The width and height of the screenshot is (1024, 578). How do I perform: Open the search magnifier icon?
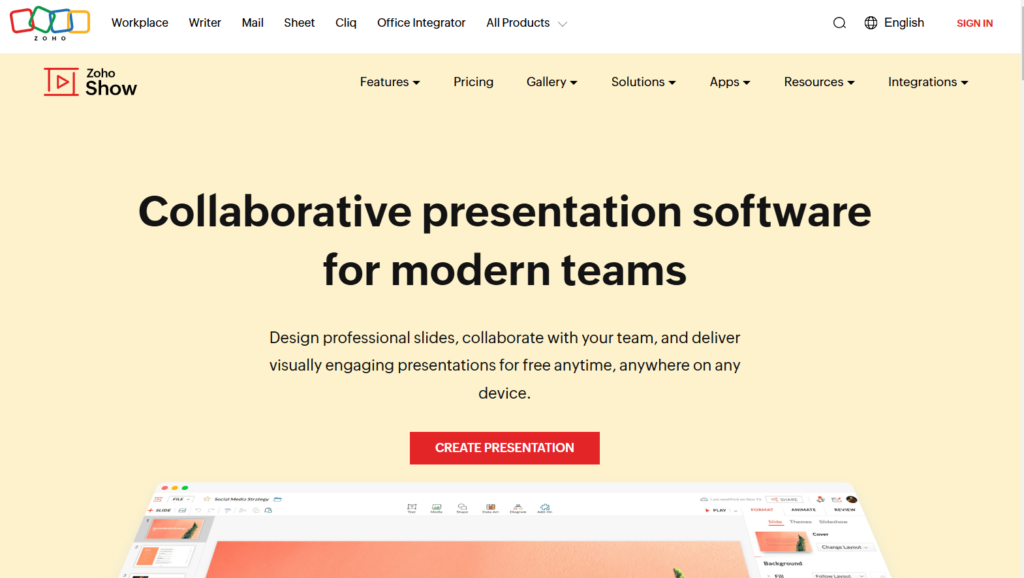pos(839,23)
